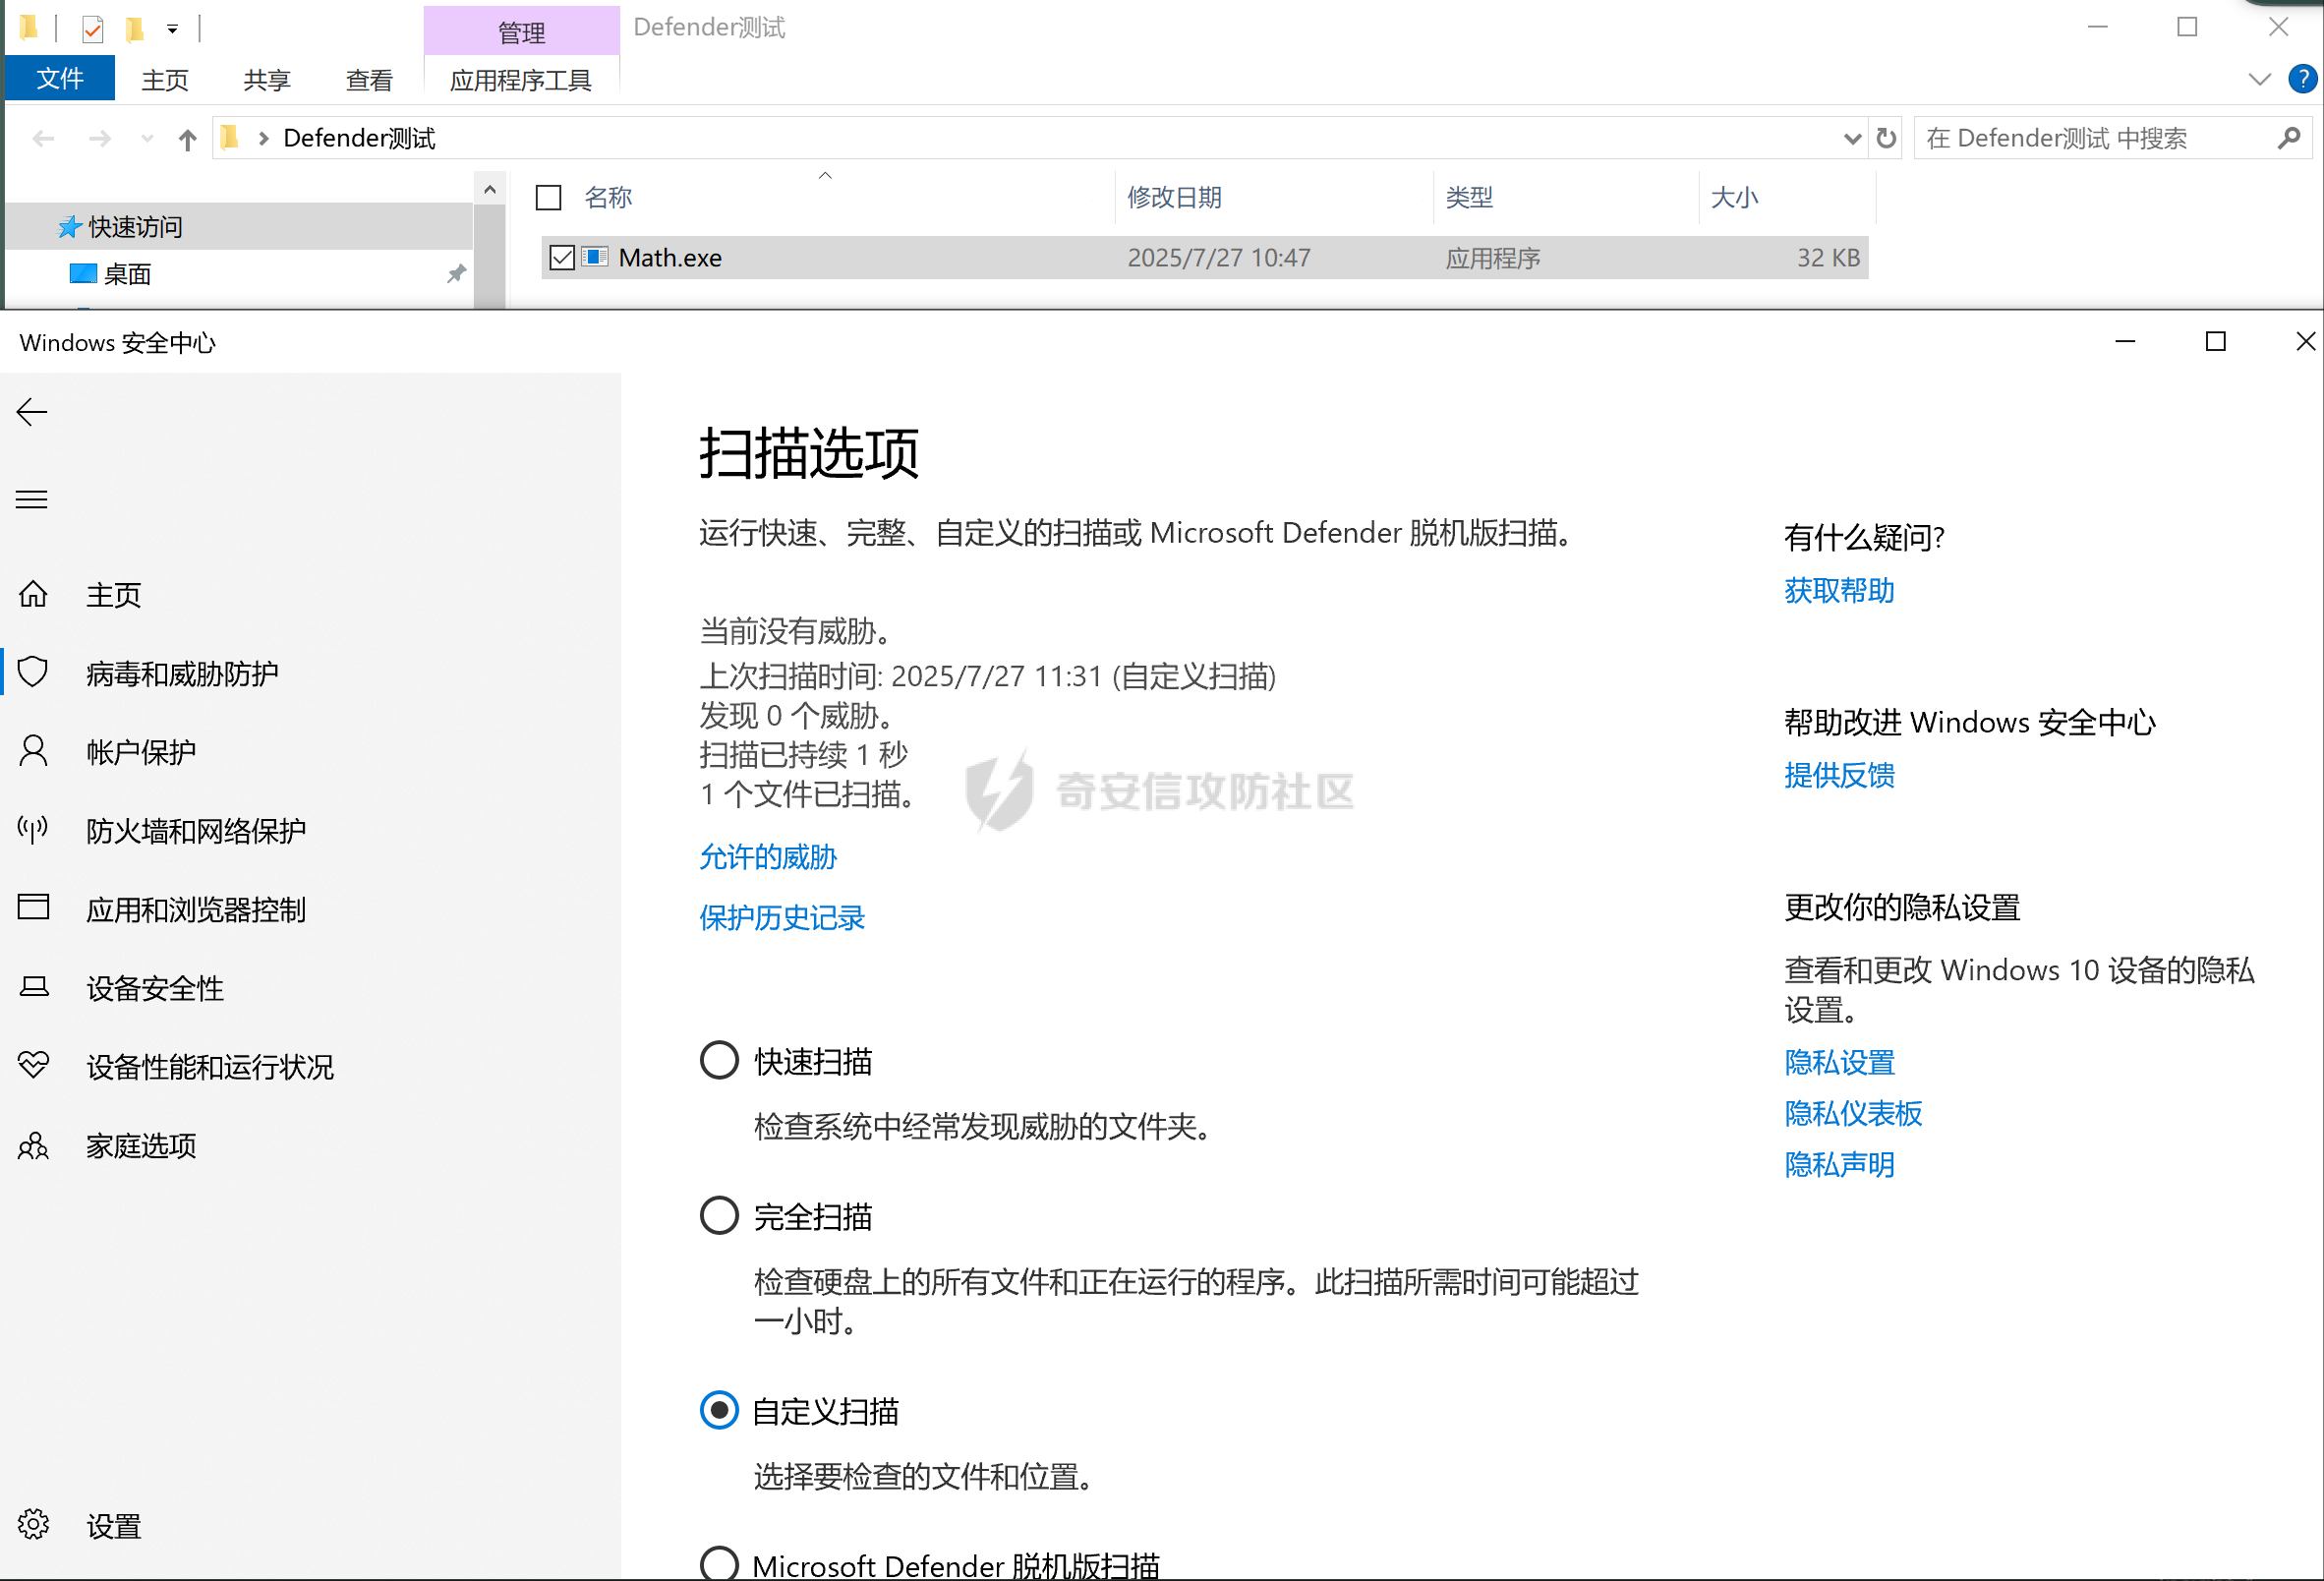Image resolution: width=2324 pixels, height=1581 pixels.
Task: Open the 文件 tab in Explorer
Action: [60, 78]
